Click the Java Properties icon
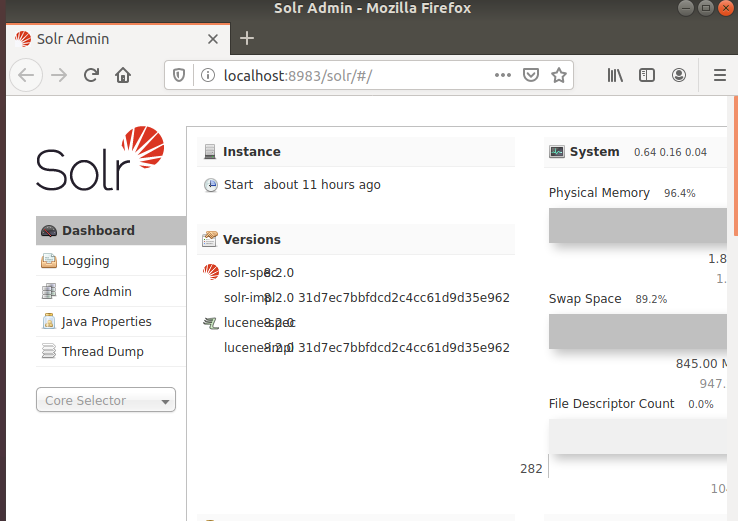The image size is (738, 521). click(x=48, y=322)
